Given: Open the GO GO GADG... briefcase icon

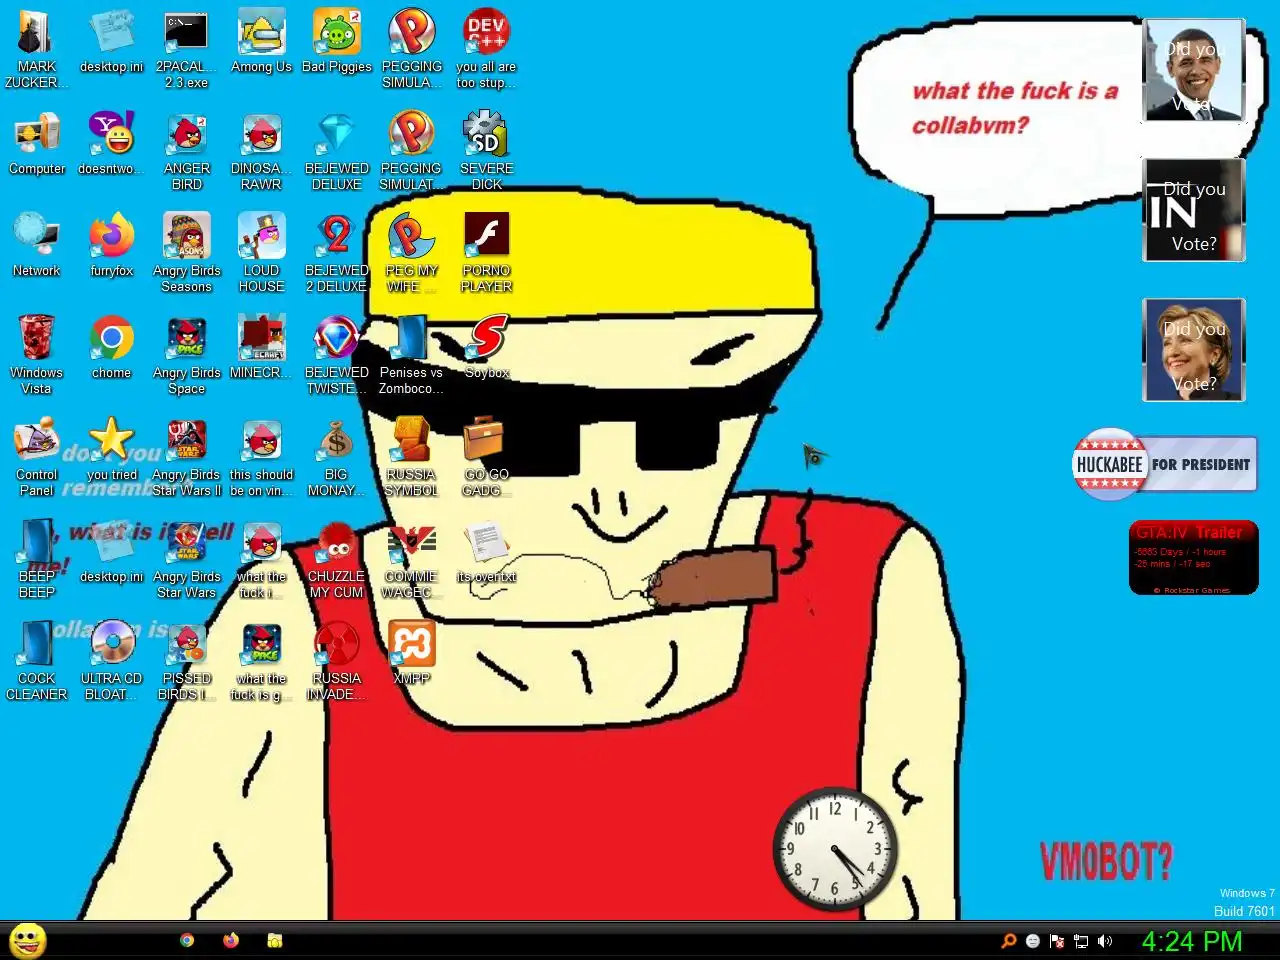Looking at the screenshot, I should 486,457.
